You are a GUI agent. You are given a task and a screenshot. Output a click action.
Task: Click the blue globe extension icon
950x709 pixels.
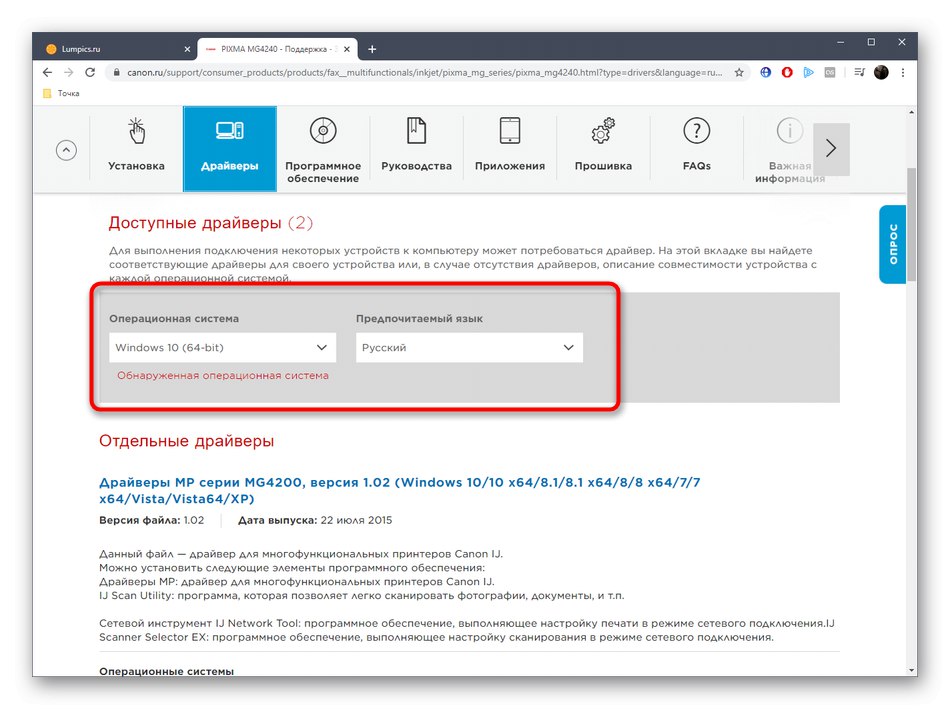point(765,72)
